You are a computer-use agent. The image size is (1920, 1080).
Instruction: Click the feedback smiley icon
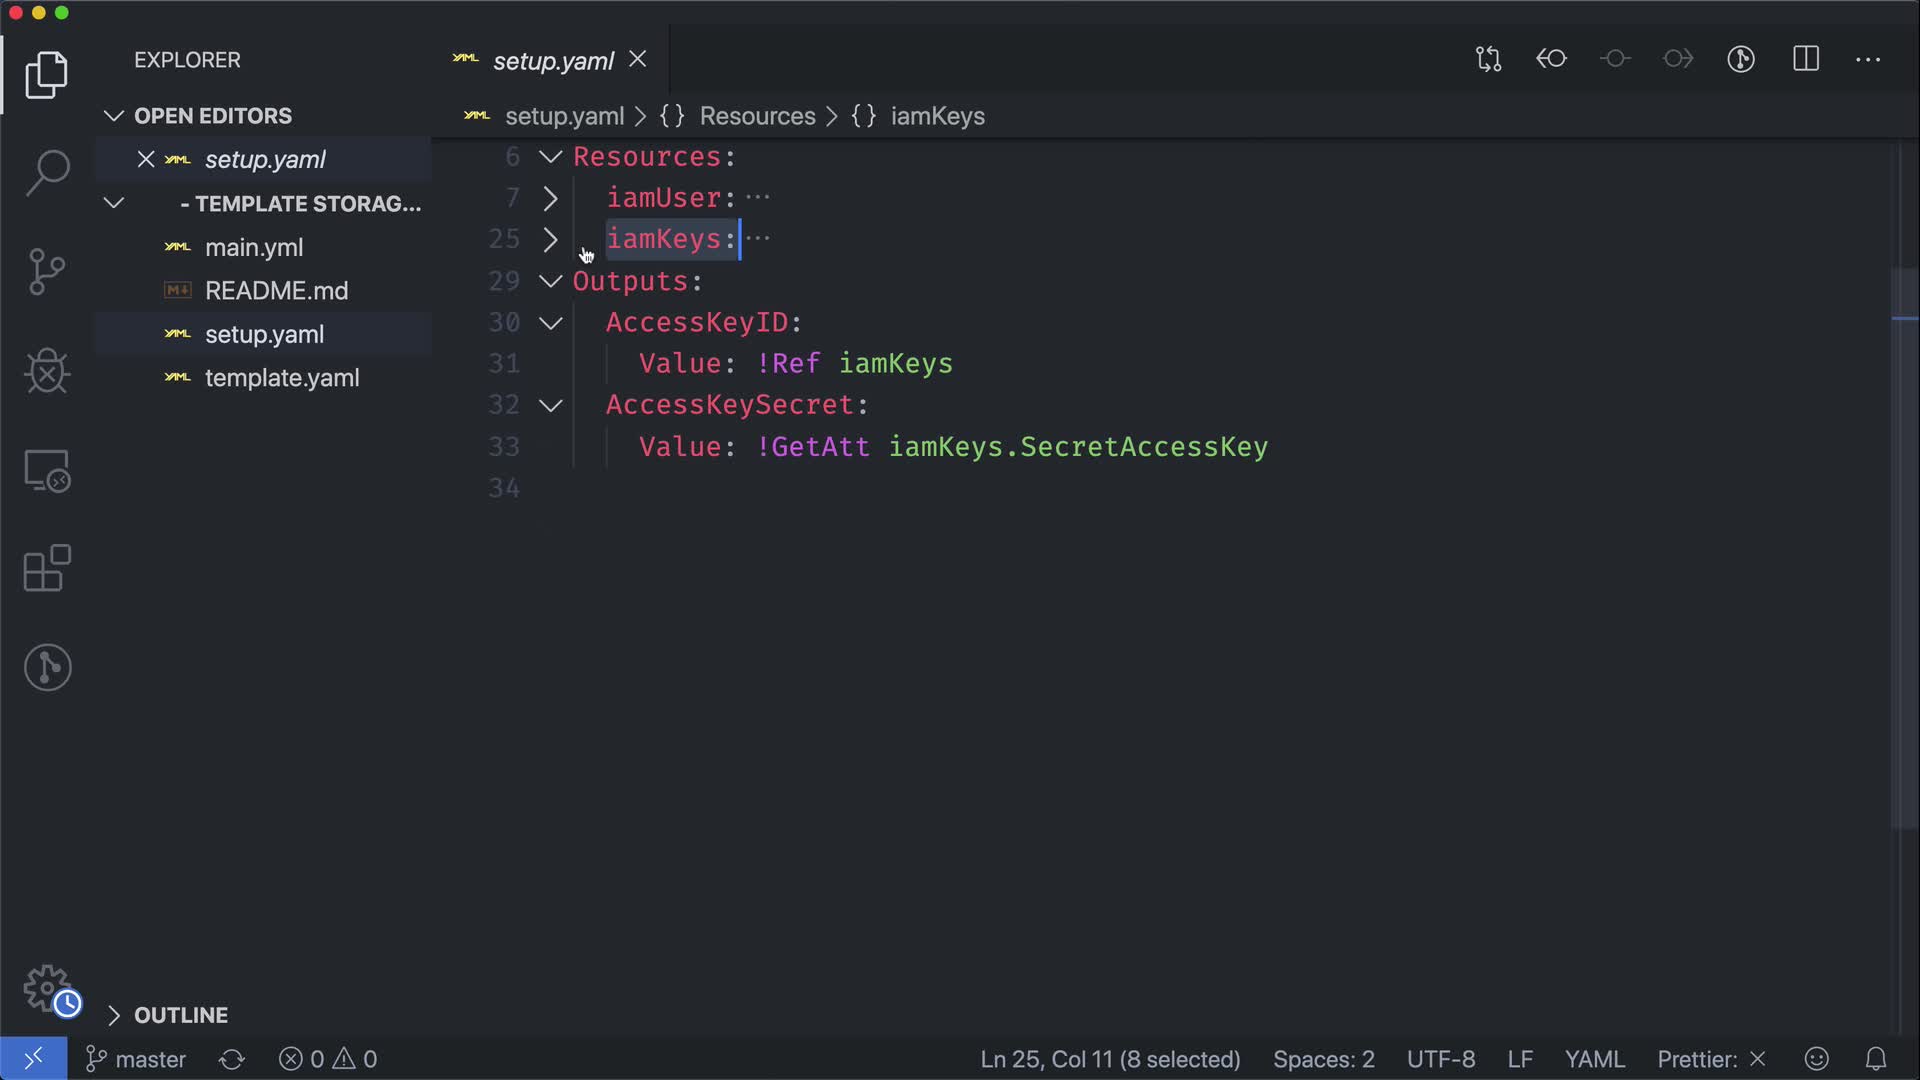1816,1059
